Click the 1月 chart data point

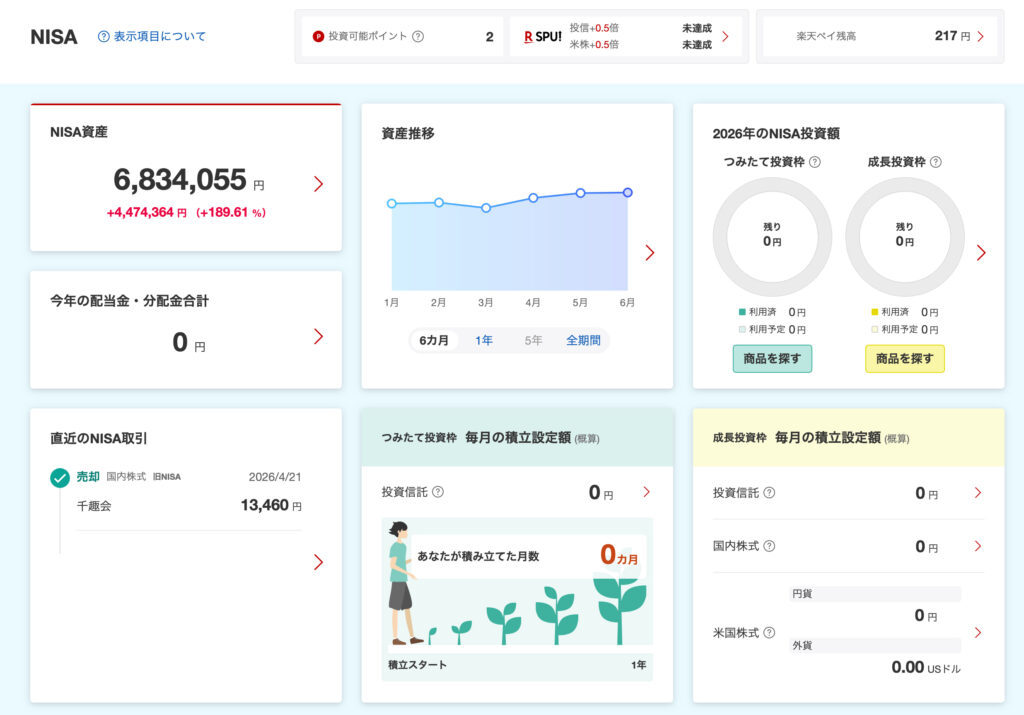pos(392,204)
